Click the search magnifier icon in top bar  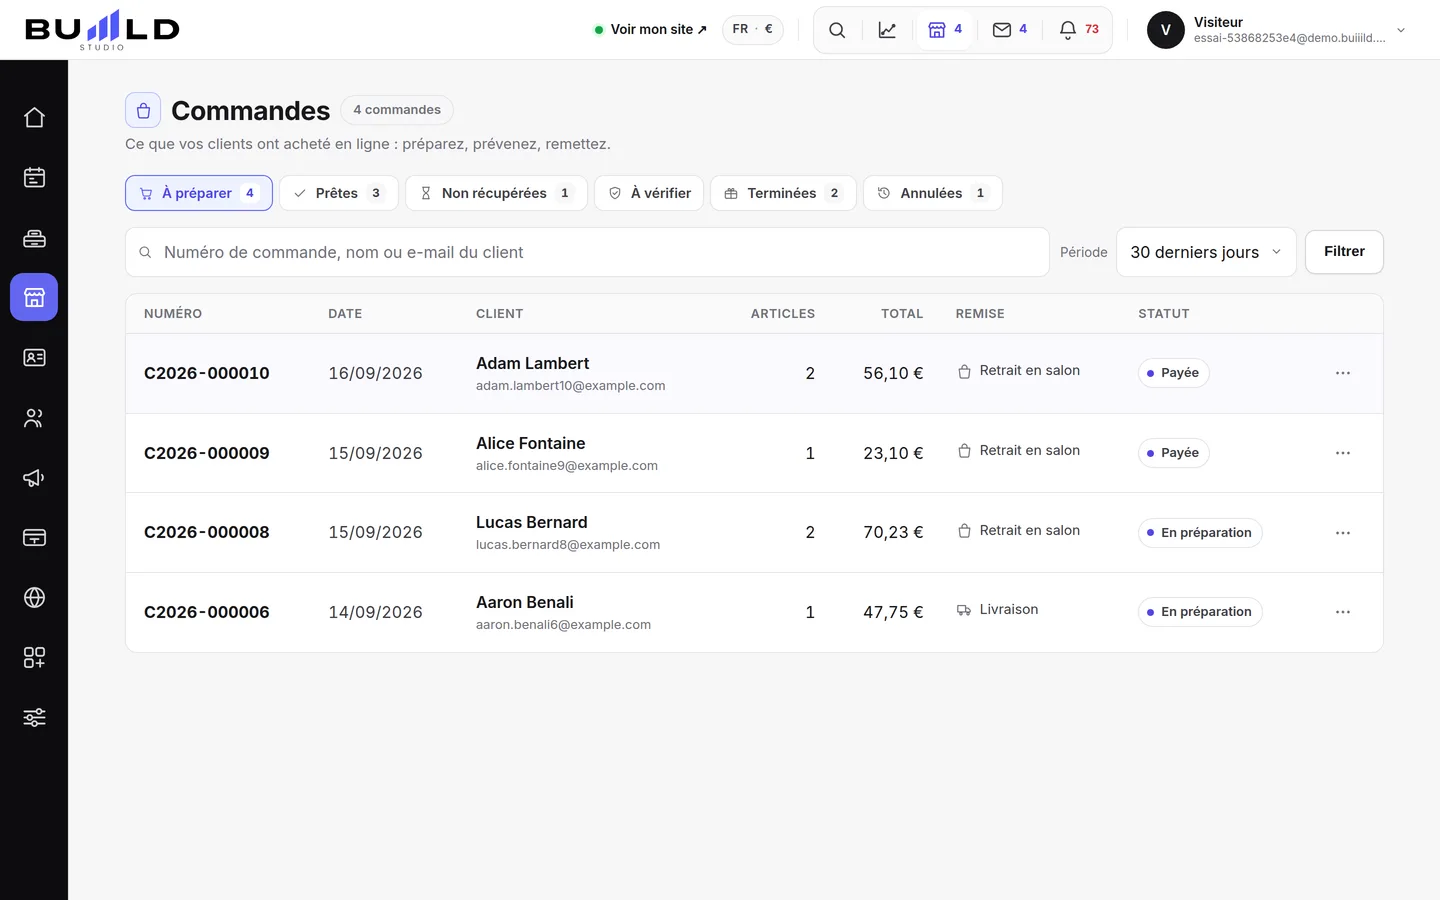click(837, 30)
